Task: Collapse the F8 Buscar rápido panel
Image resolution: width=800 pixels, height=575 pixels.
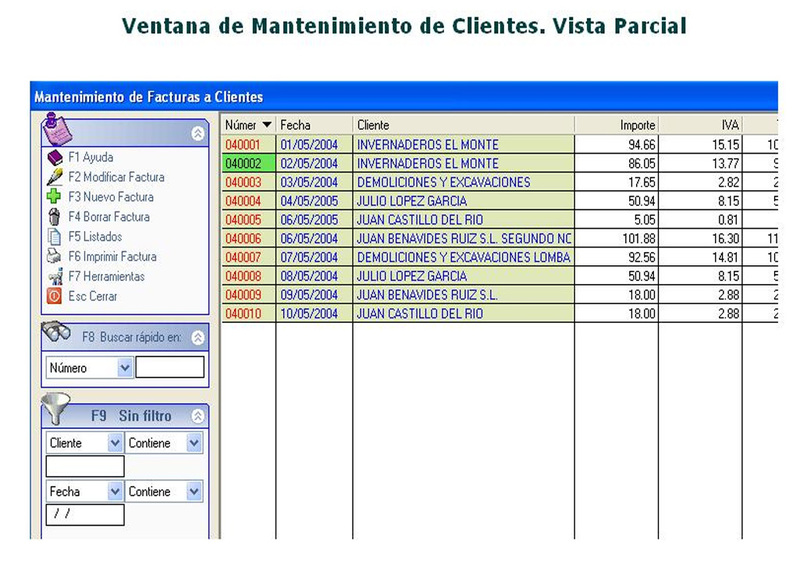Action: (198, 337)
